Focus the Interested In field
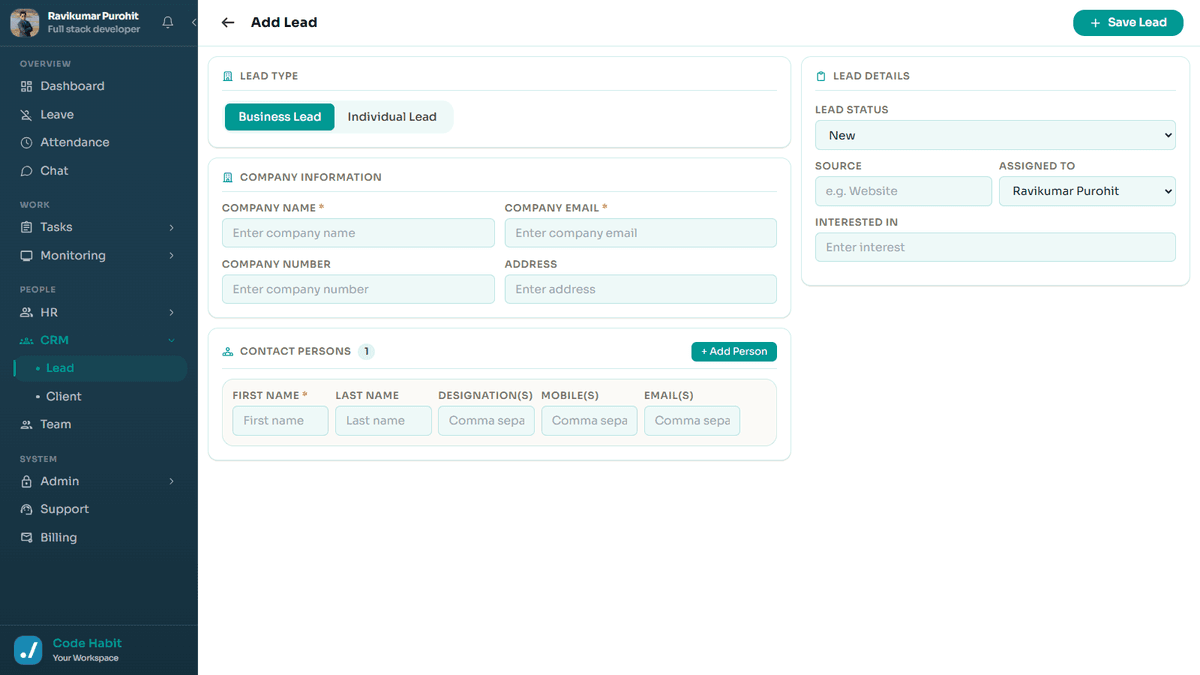 (x=995, y=247)
